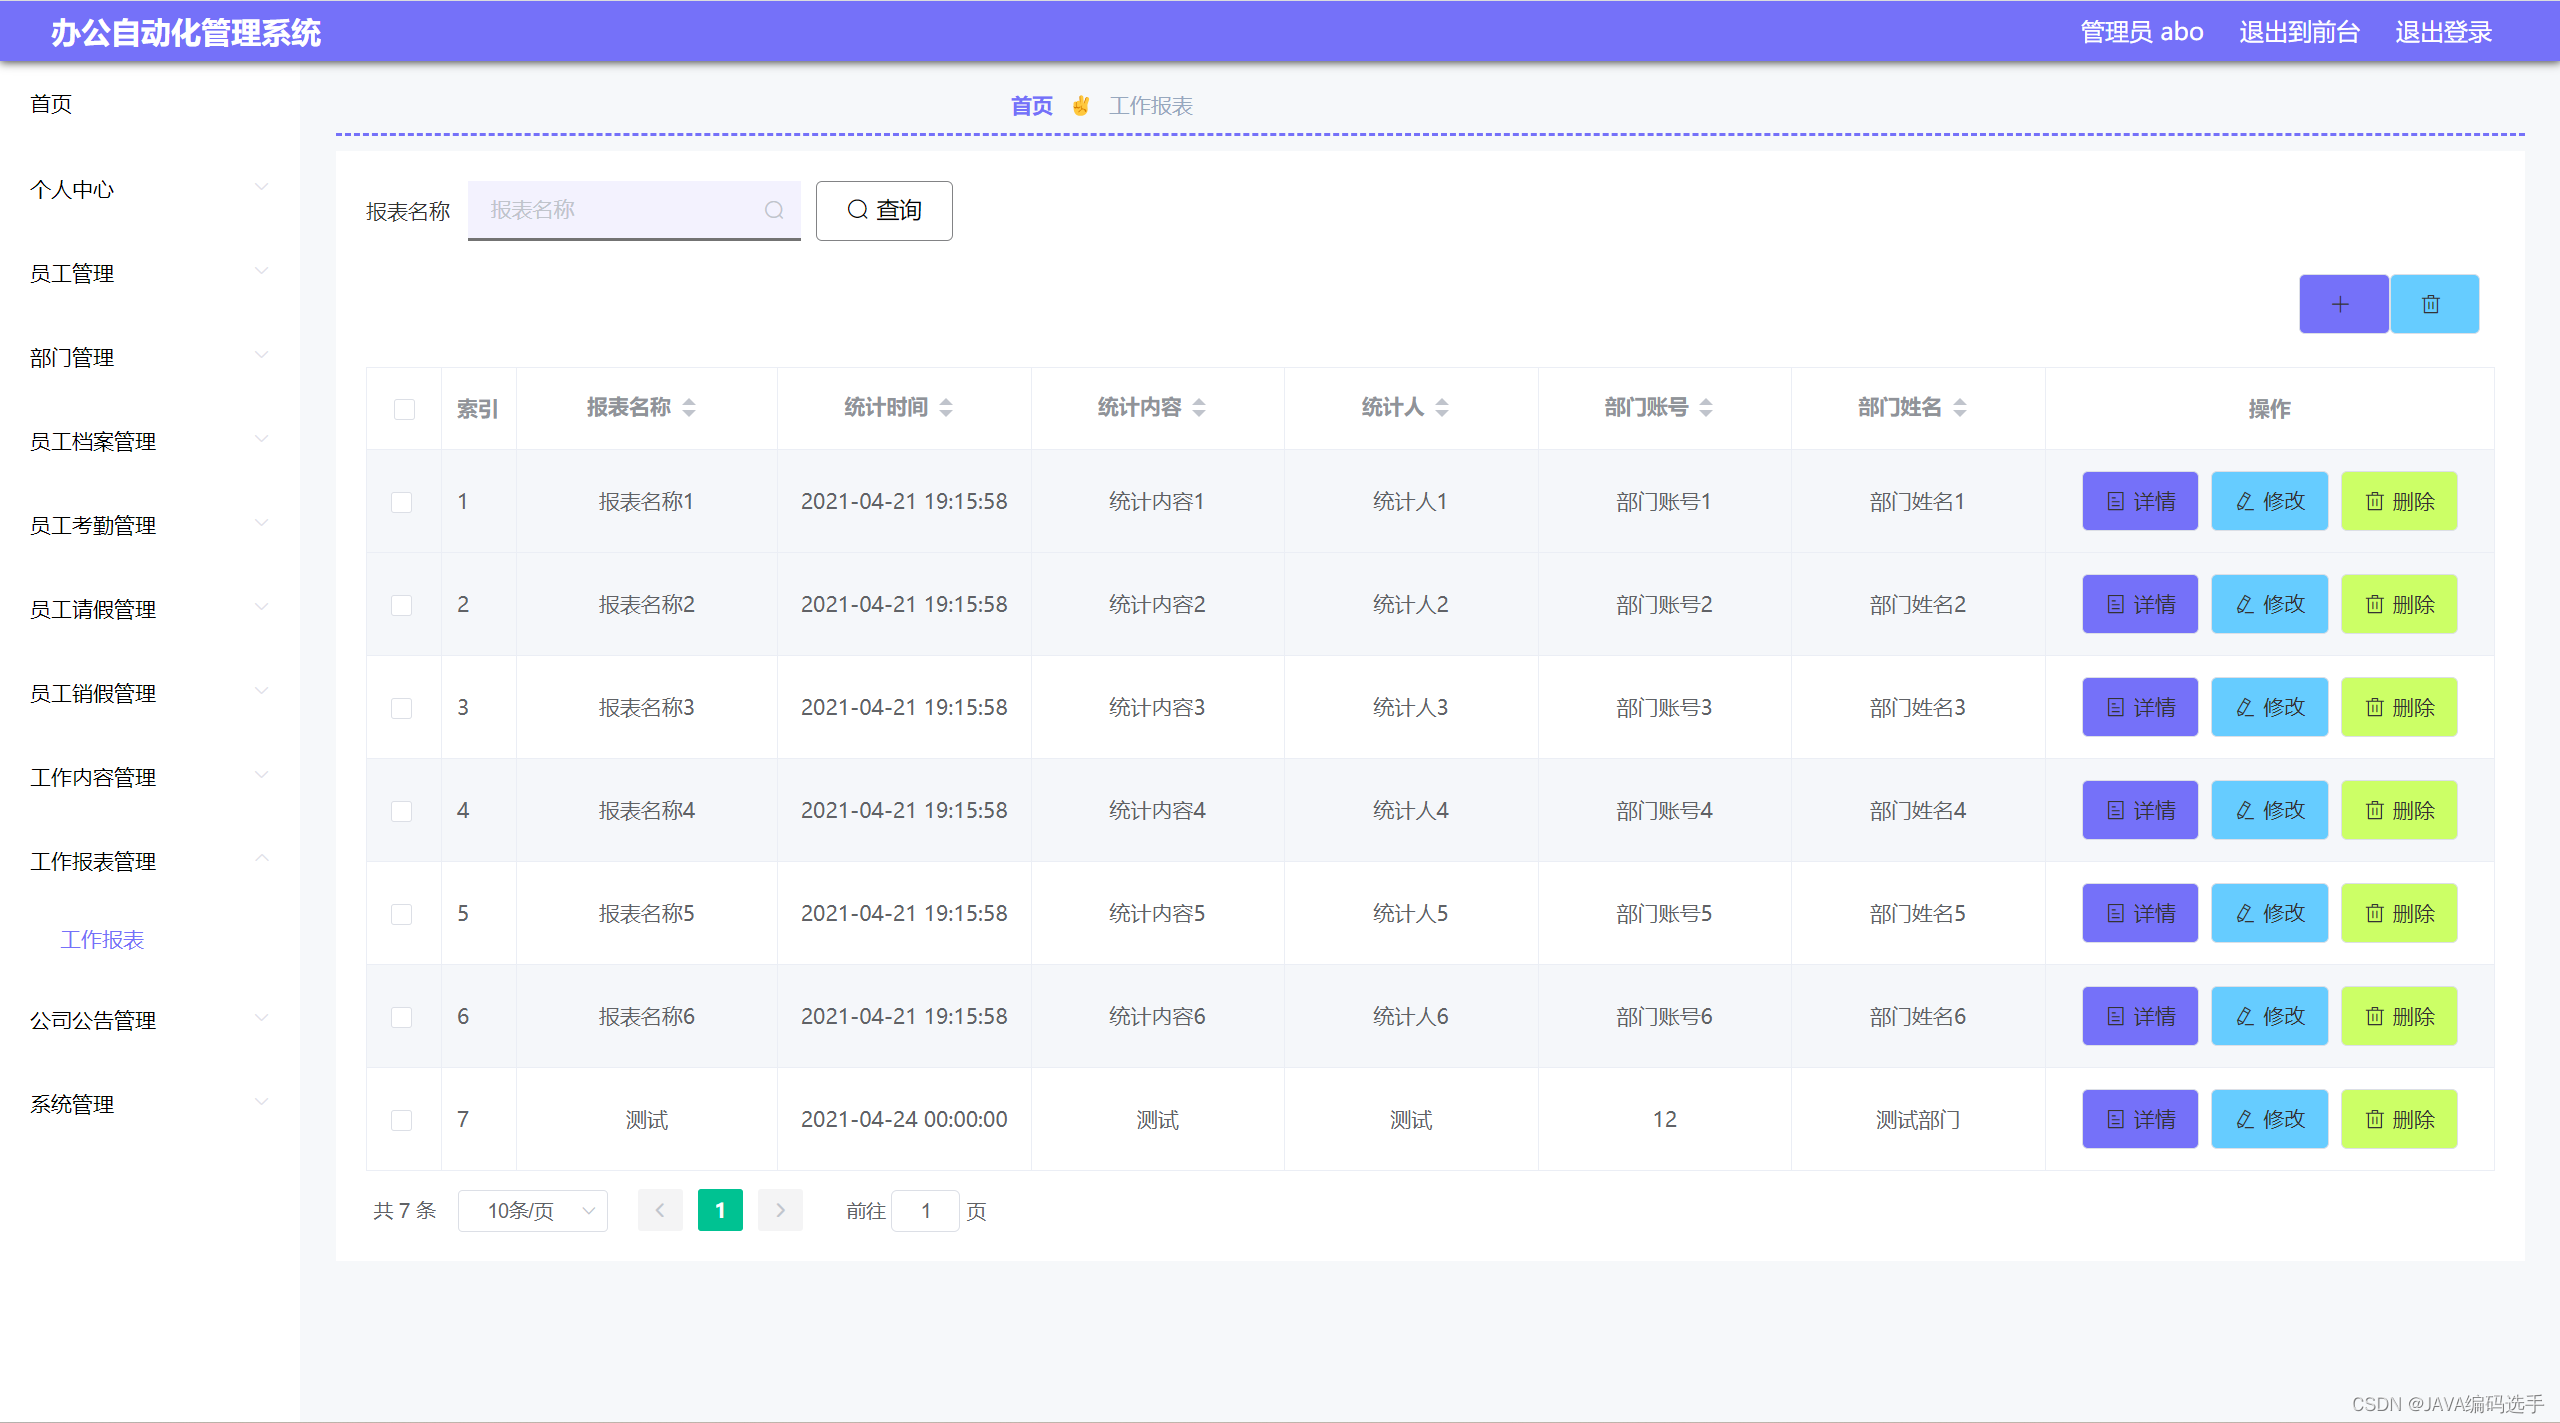This screenshot has width=2560, height=1423.
Task: Click 修改 for 报表名称1 row
Action: [x=2269, y=501]
